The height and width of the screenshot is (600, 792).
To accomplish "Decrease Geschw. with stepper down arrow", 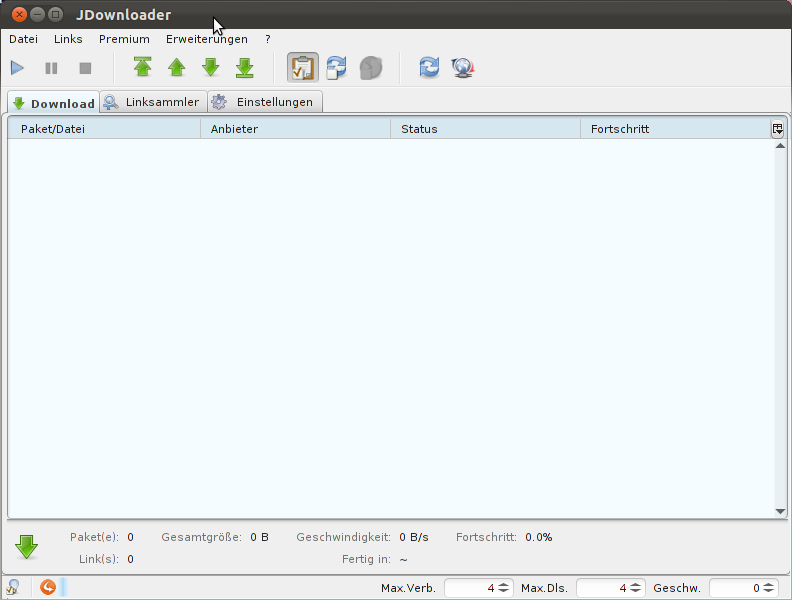I will [769, 591].
